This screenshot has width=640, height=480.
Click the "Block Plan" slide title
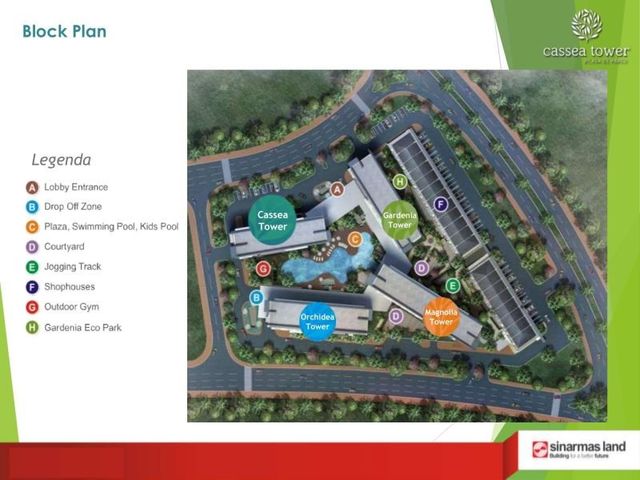coord(64,31)
